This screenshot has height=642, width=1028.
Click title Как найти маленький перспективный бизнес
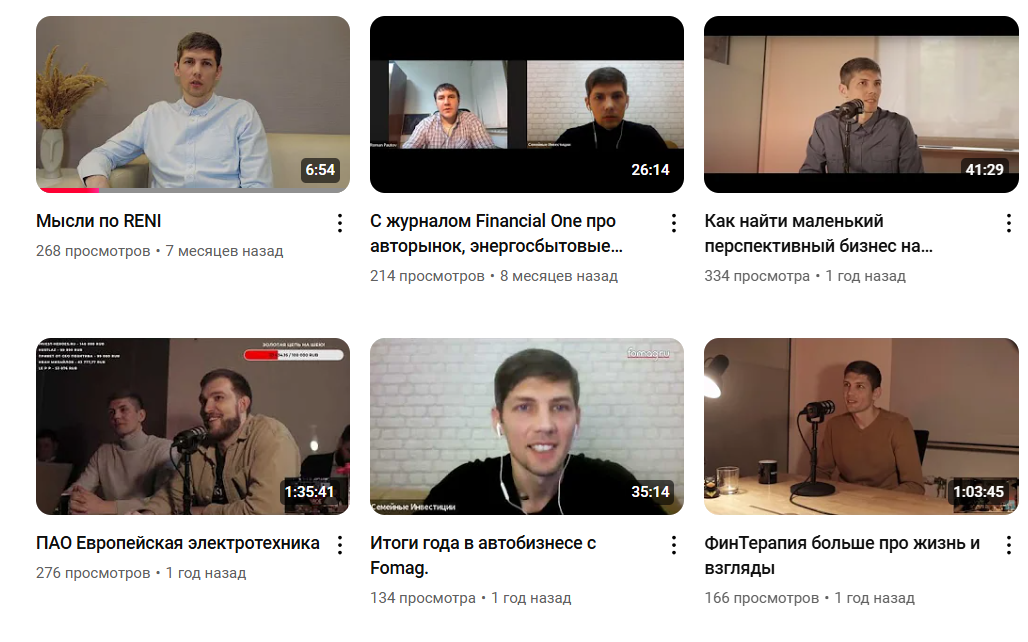818,233
